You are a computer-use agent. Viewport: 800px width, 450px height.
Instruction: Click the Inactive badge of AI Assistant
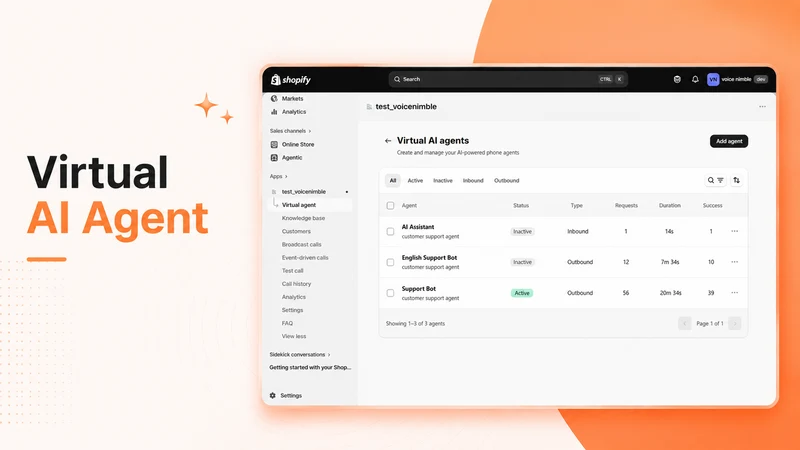pos(522,232)
